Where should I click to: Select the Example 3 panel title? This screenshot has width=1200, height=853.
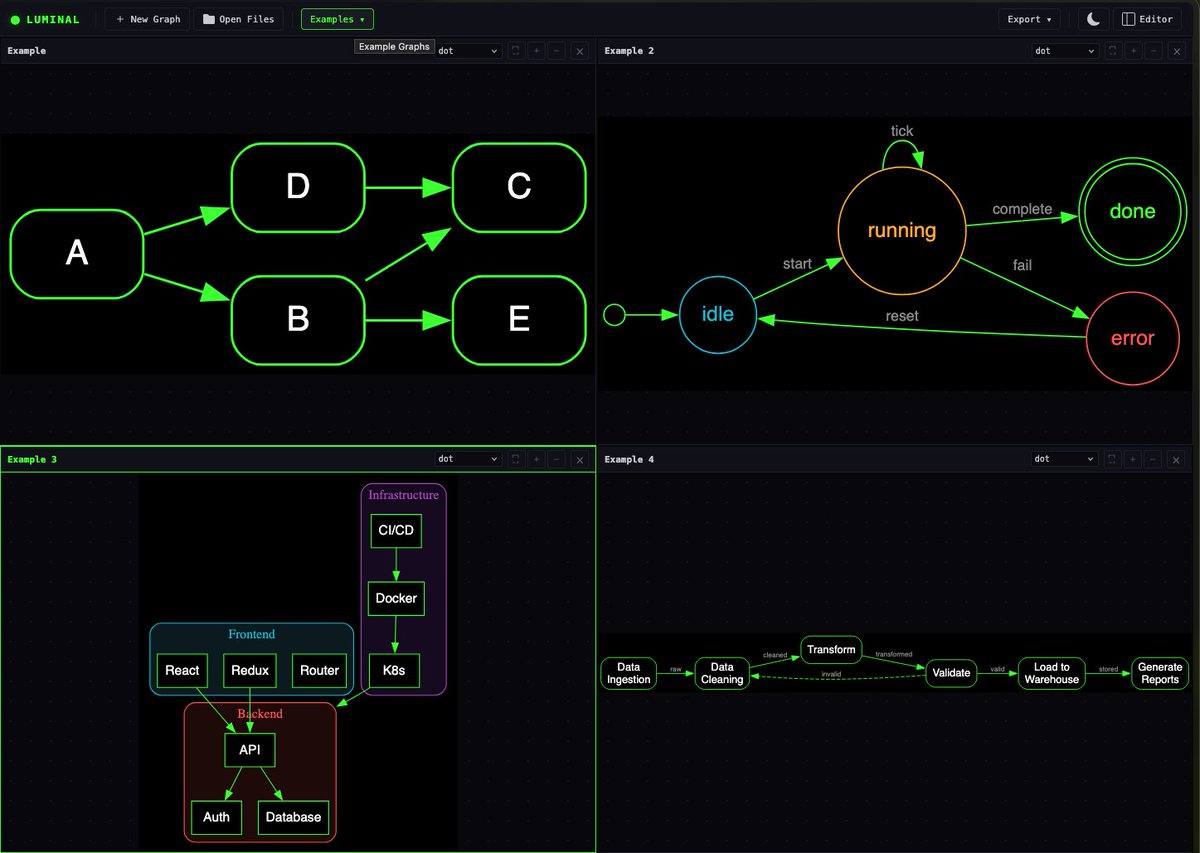(32, 459)
